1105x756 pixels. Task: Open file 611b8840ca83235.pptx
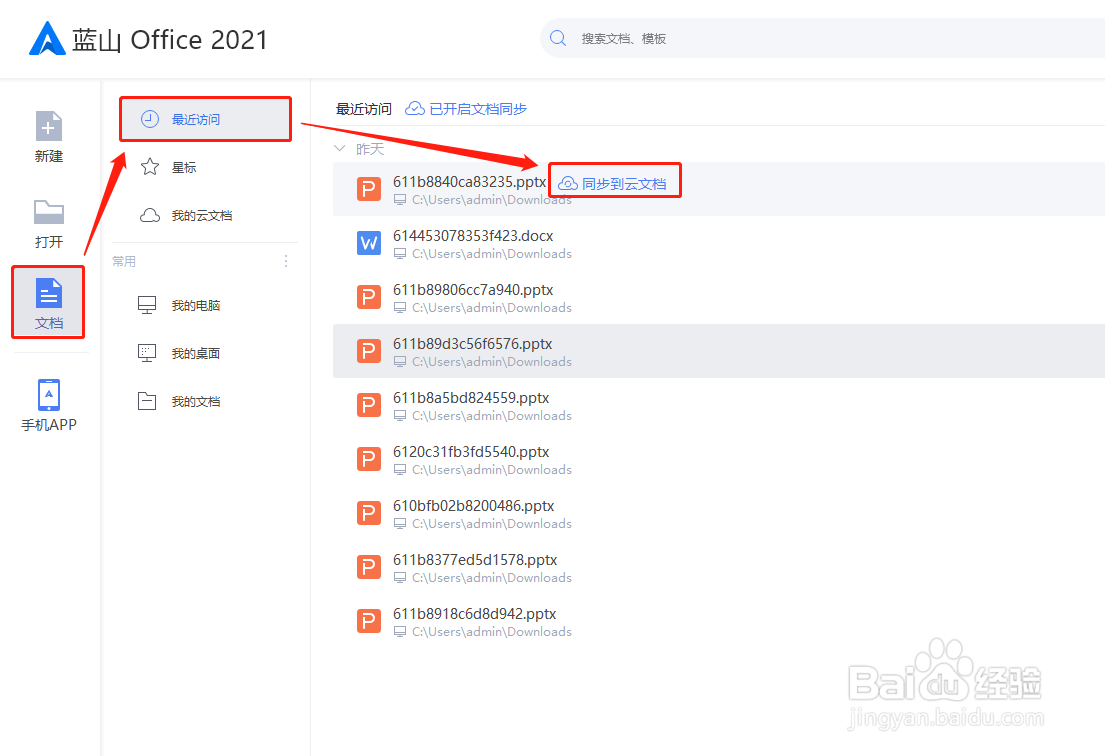469,182
